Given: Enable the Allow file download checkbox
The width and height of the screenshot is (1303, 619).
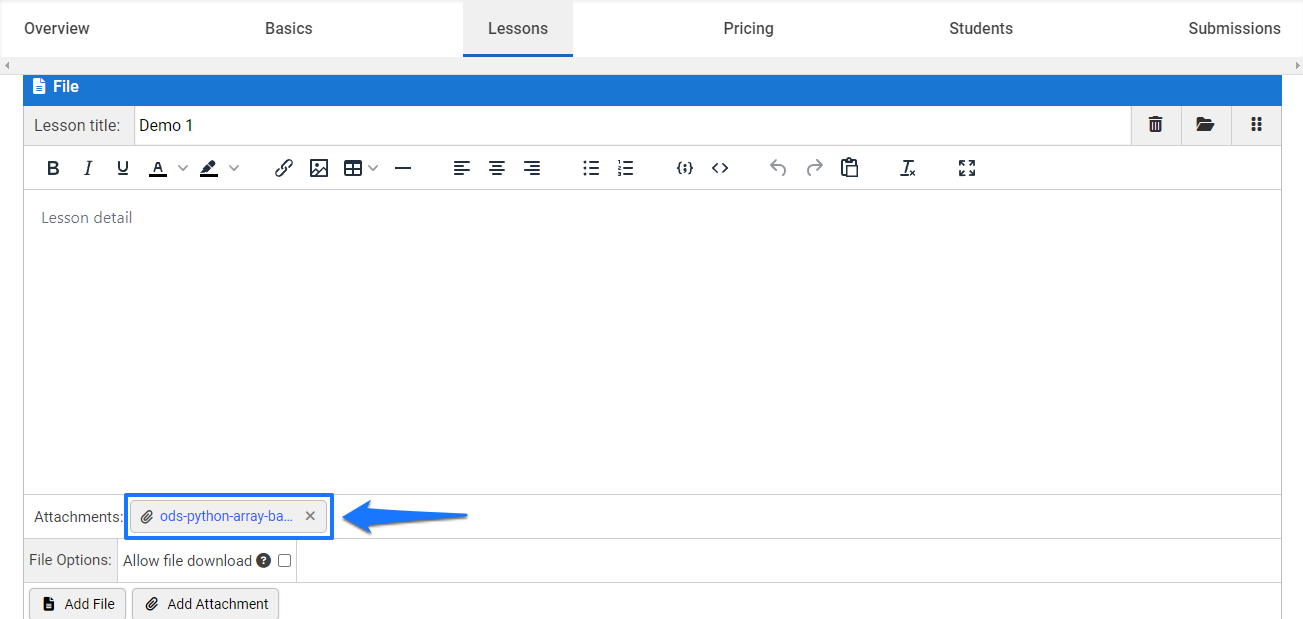Looking at the screenshot, I should click(284, 561).
